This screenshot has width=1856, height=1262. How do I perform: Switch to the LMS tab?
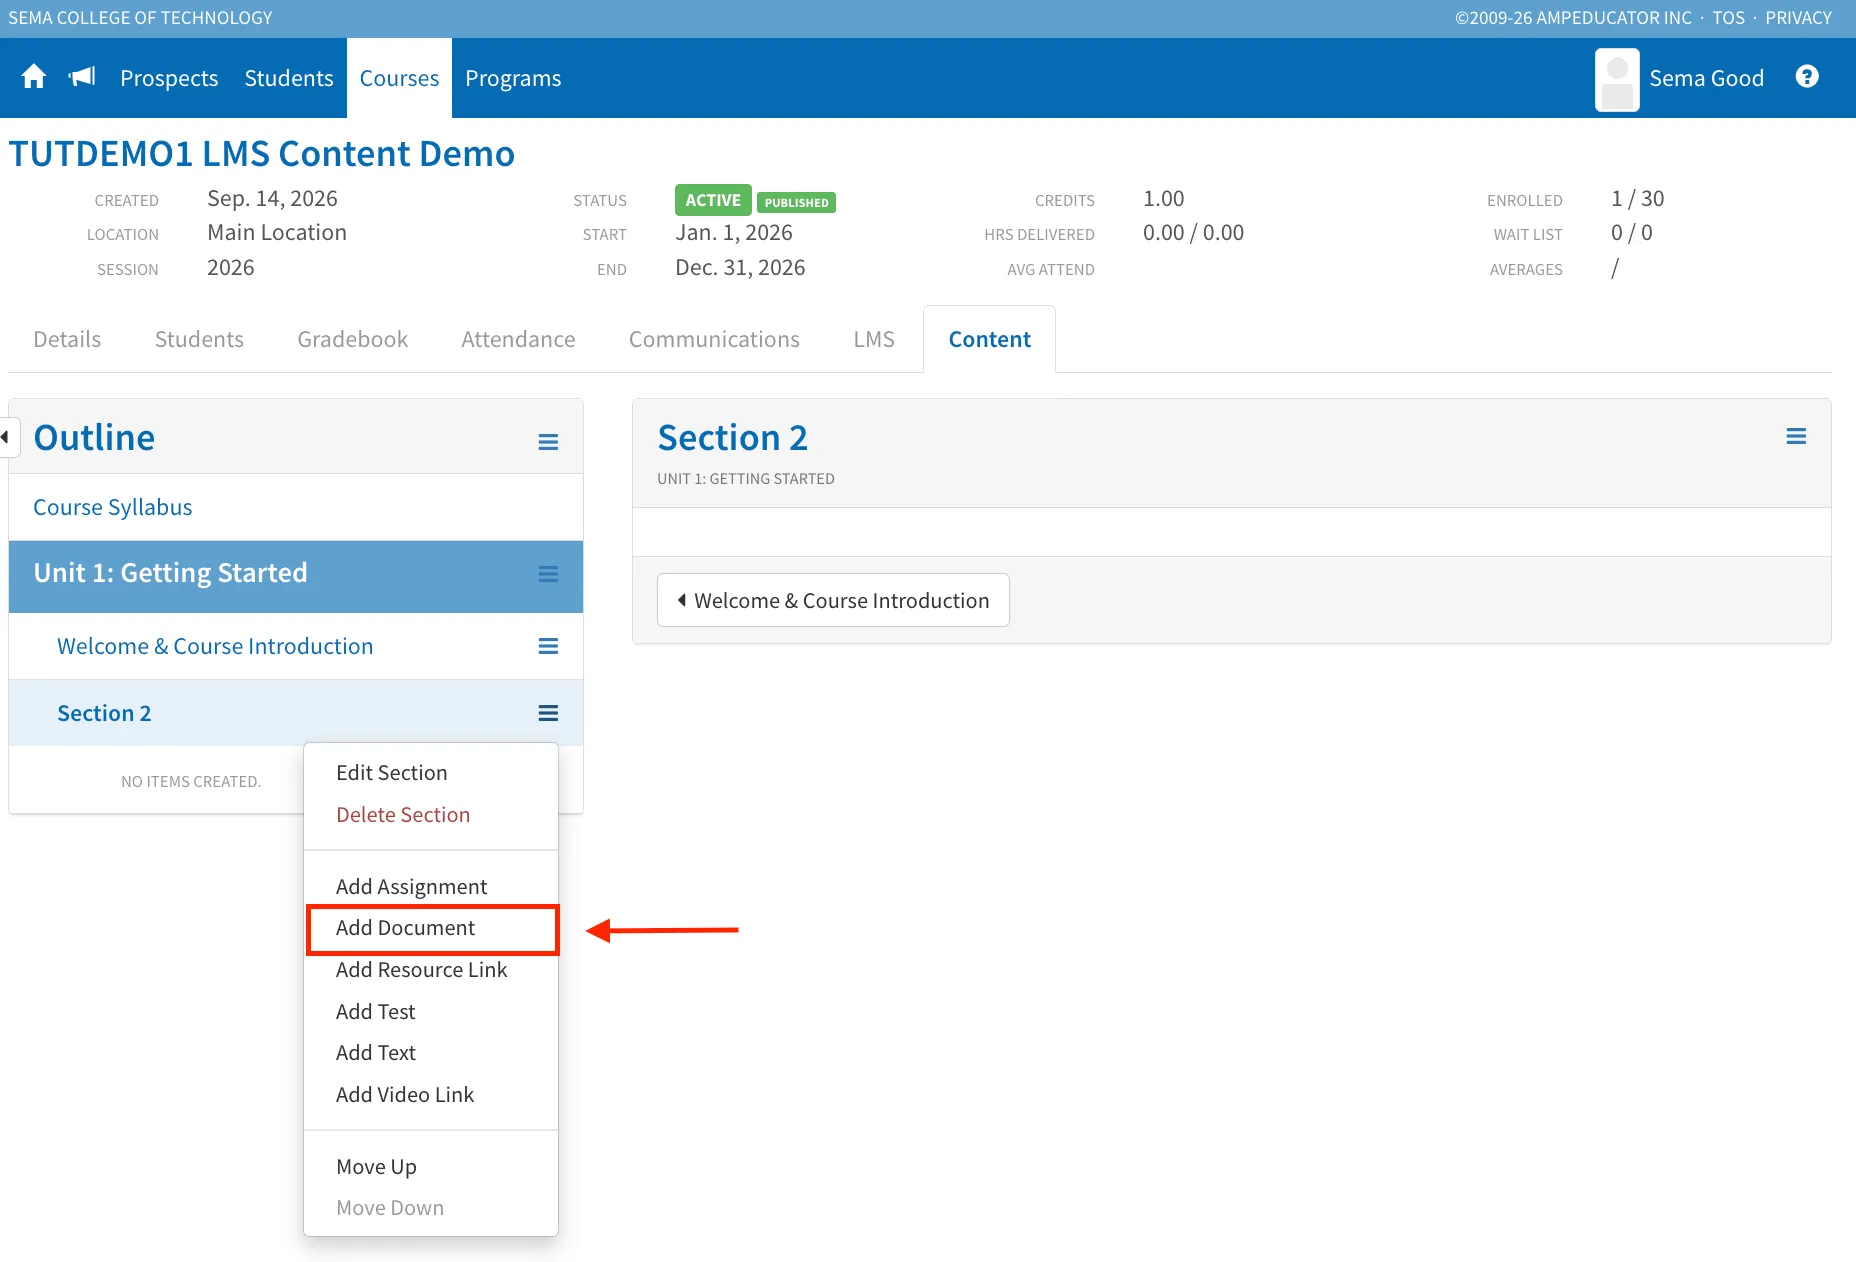[x=874, y=339]
